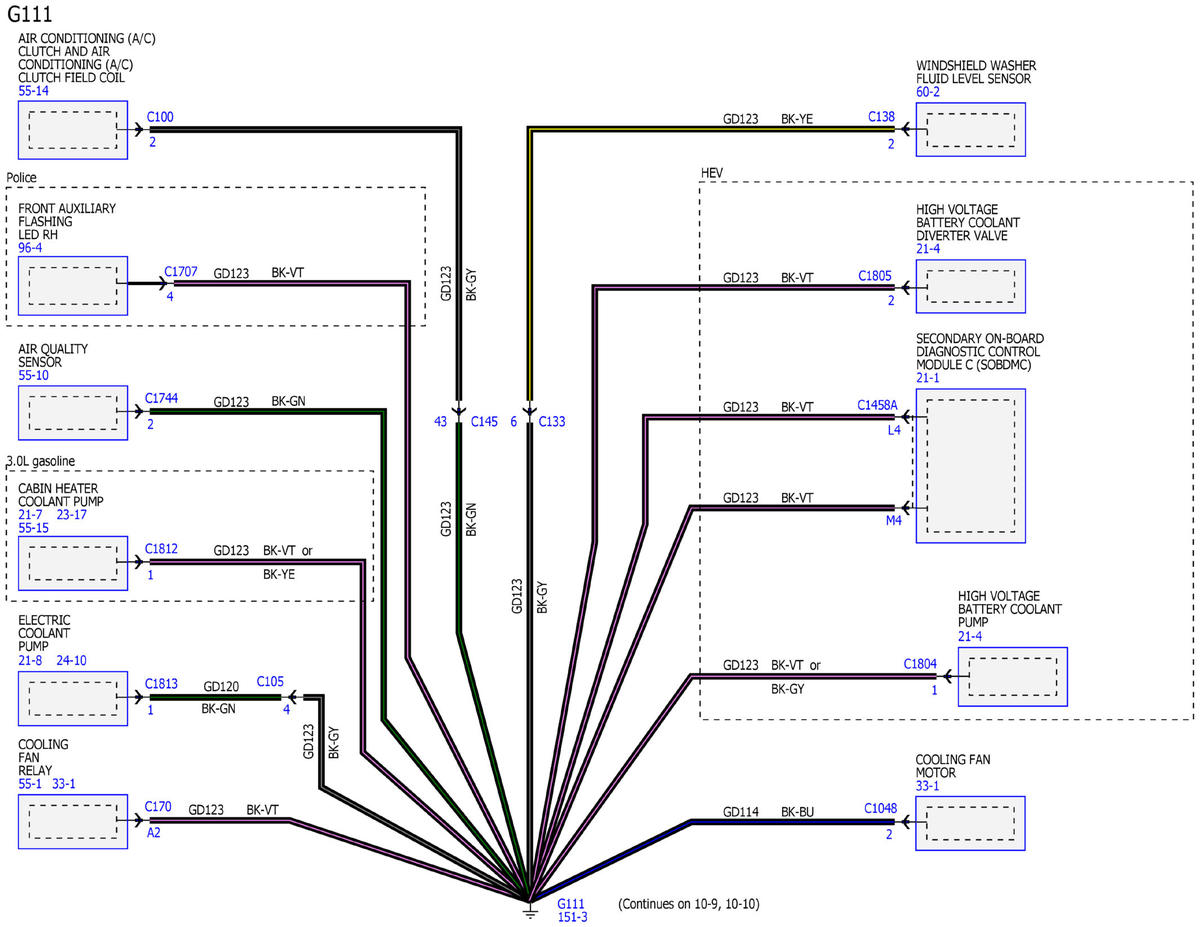The width and height of the screenshot is (1200, 927).
Task: Open connector C100 link
Action: pos(160,117)
